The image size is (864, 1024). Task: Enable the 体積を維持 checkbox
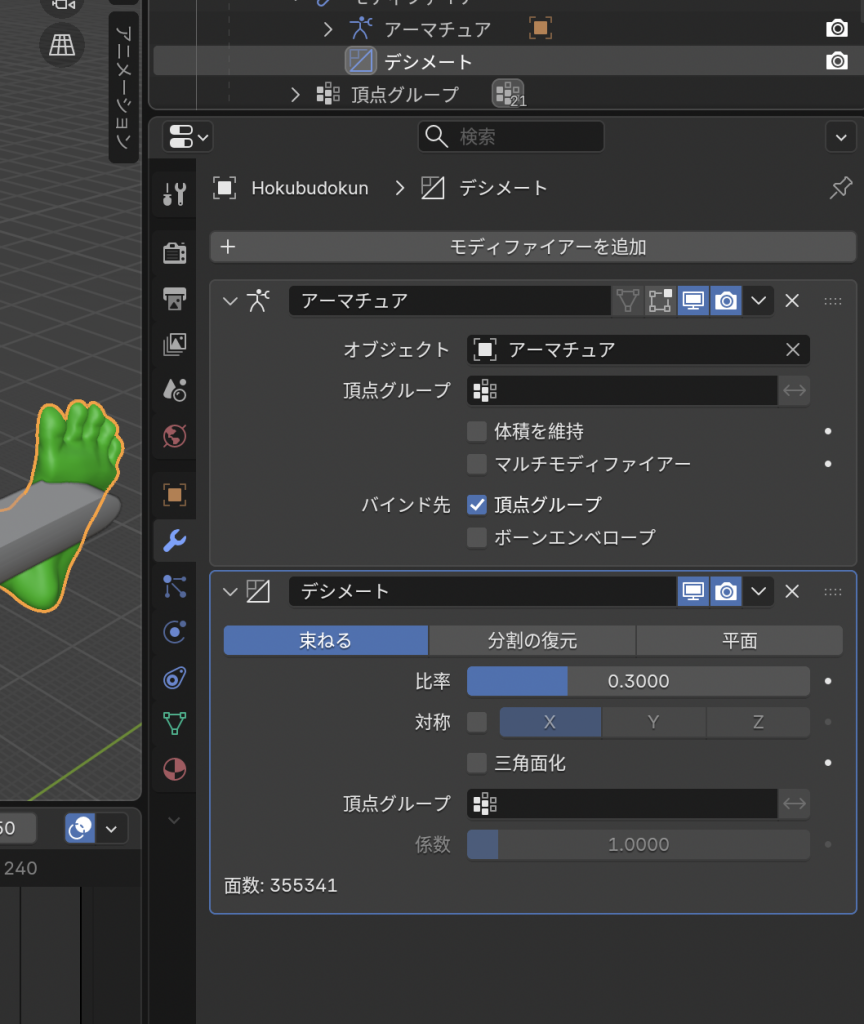477,432
